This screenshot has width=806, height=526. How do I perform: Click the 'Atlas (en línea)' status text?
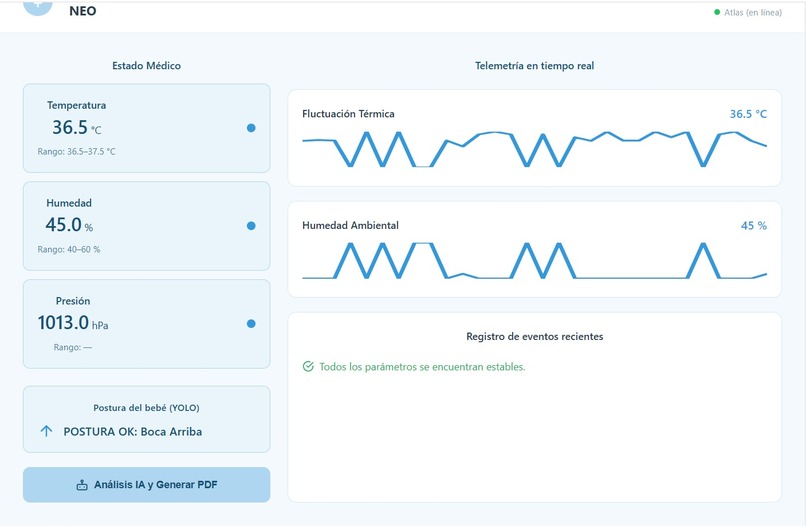click(753, 12)
